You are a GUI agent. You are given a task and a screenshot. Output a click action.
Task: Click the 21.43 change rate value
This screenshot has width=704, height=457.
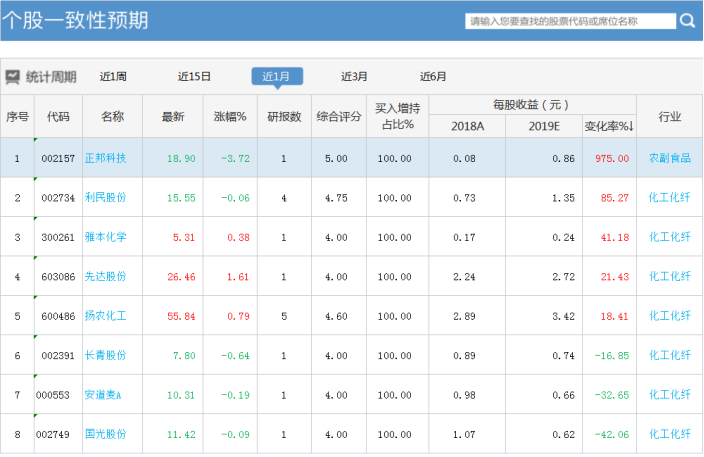[x=615, y=277]
